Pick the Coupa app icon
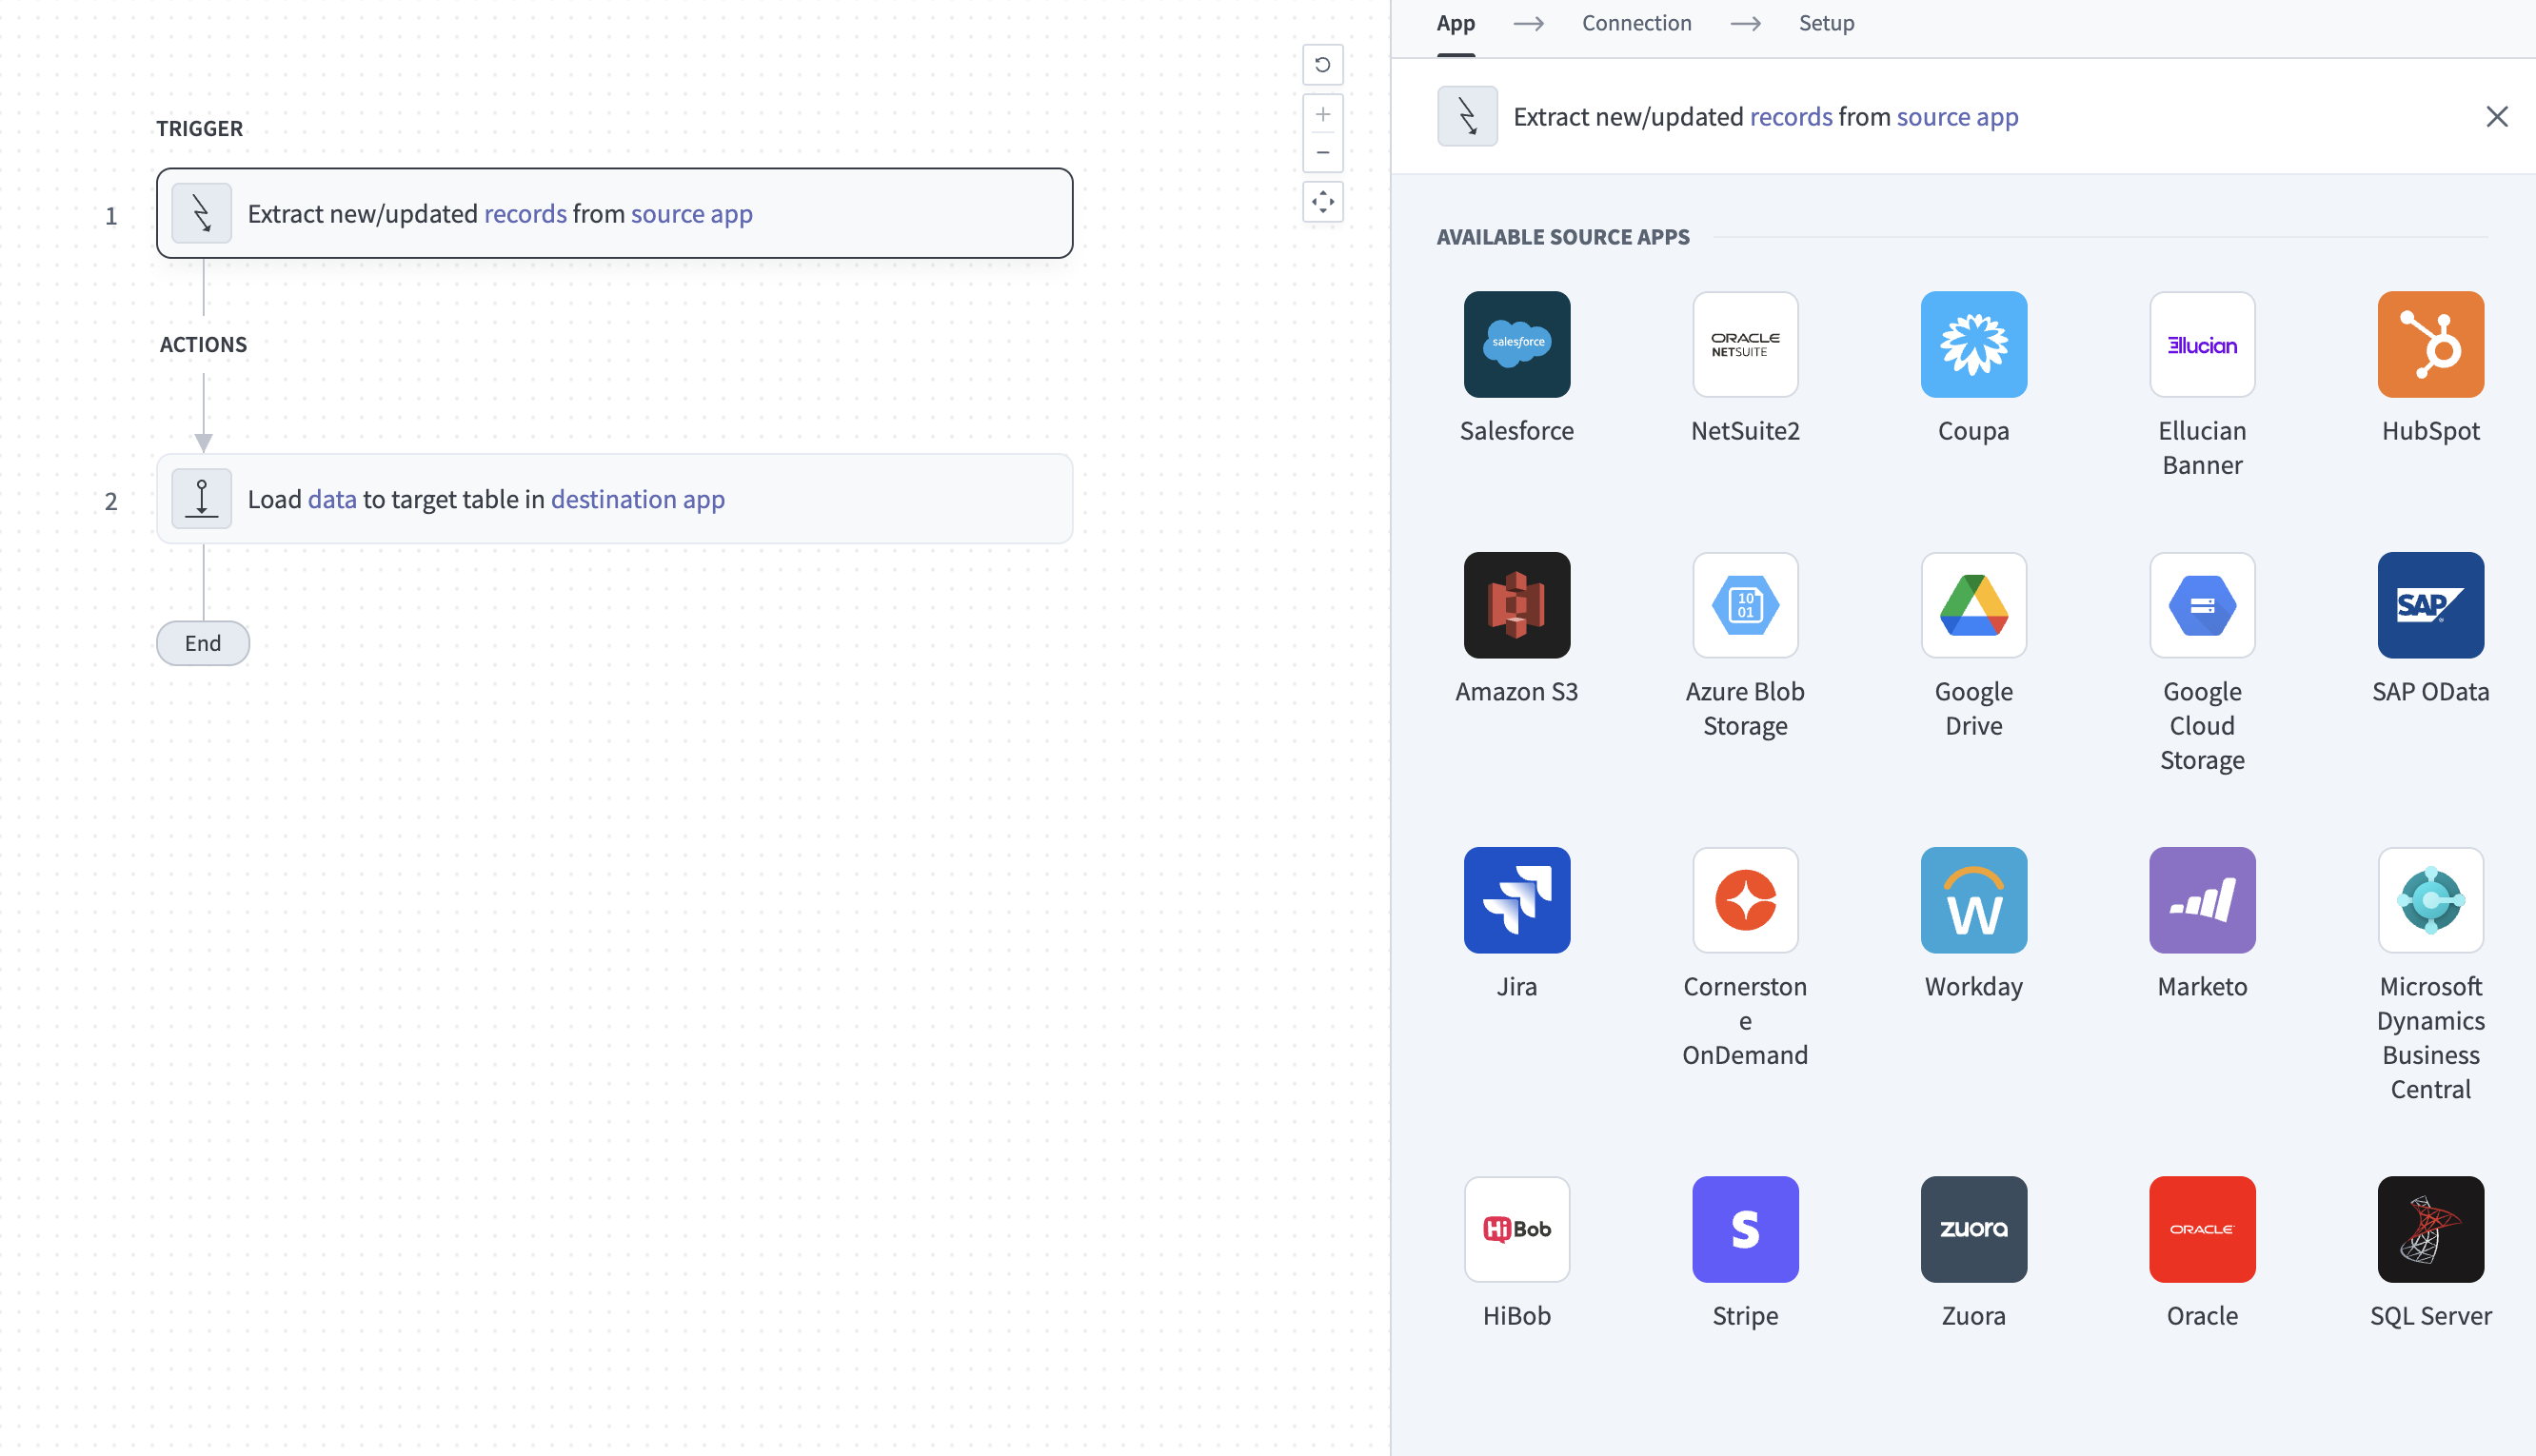2536x1456 pixels. (1973, 344)
